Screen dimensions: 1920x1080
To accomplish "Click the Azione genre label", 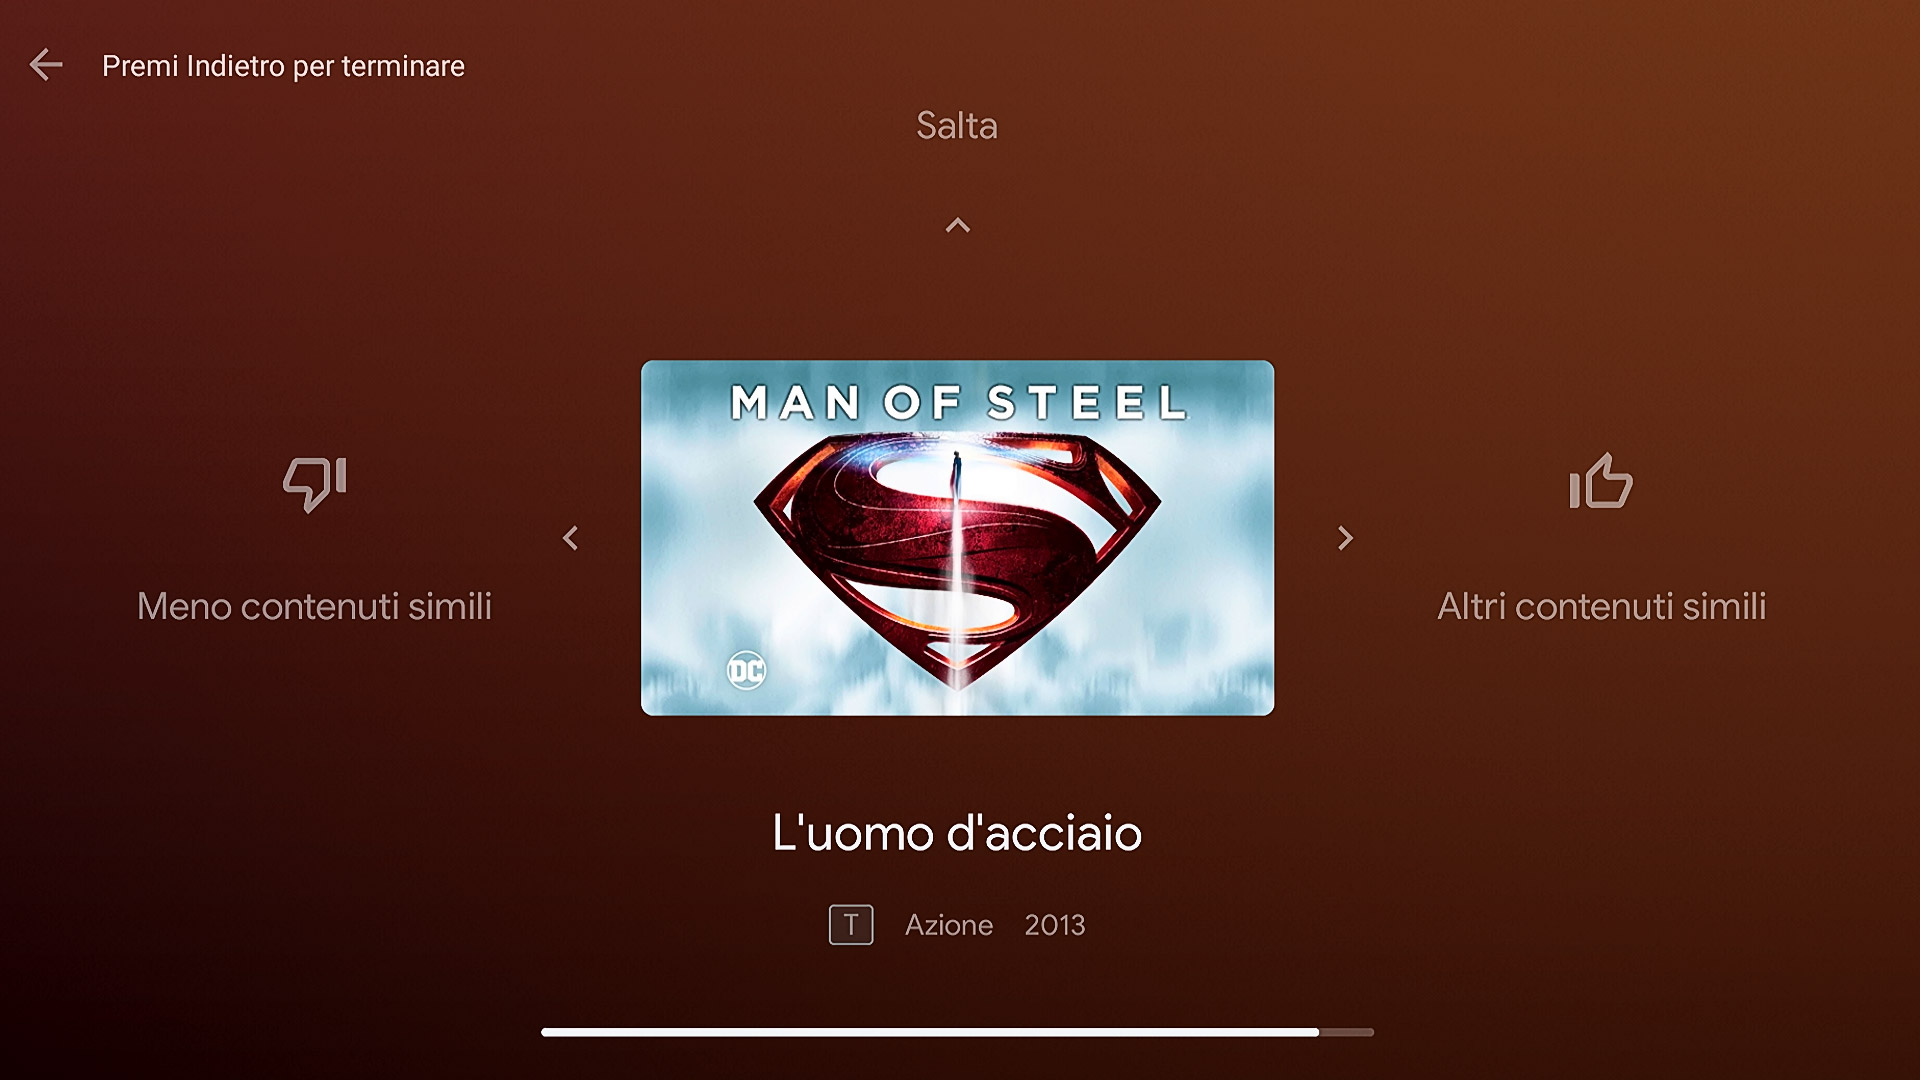I will pyautogui.click(x=949, y=926).
